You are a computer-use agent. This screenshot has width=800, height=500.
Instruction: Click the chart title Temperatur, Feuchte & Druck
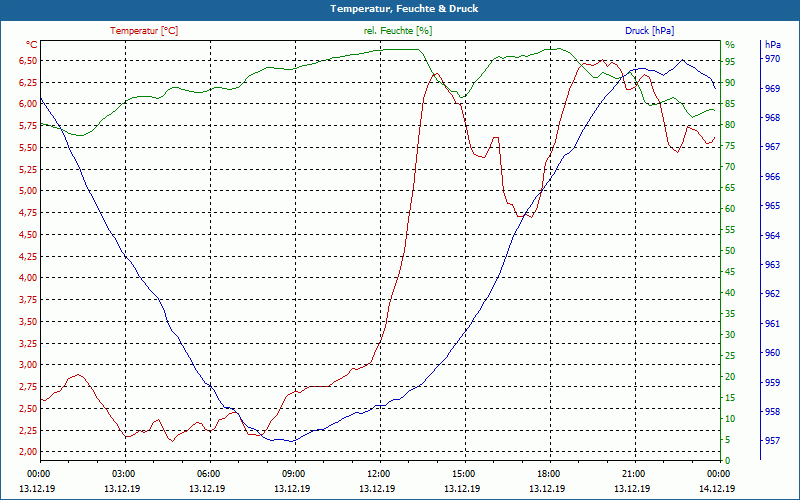(x=404, y=9)
